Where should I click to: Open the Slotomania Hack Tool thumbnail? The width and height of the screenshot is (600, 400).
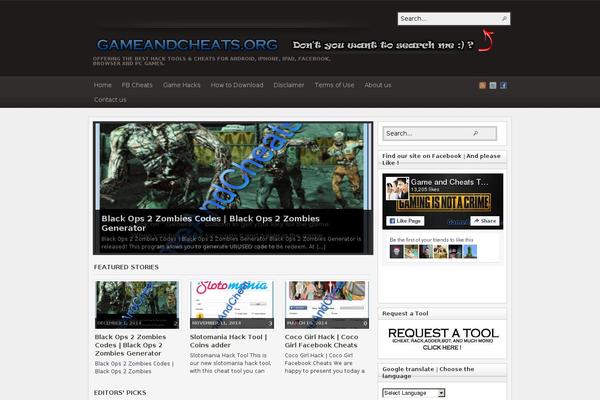point(232,305)
